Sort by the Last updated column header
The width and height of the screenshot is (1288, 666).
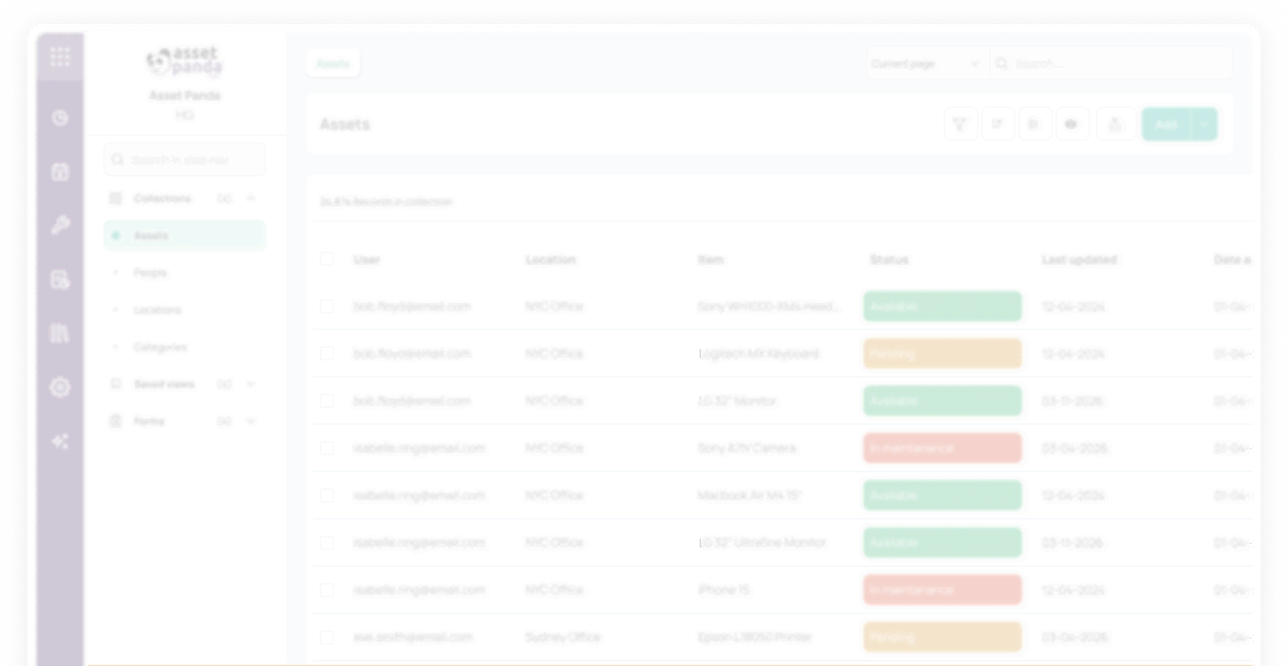pos(1079,260)
